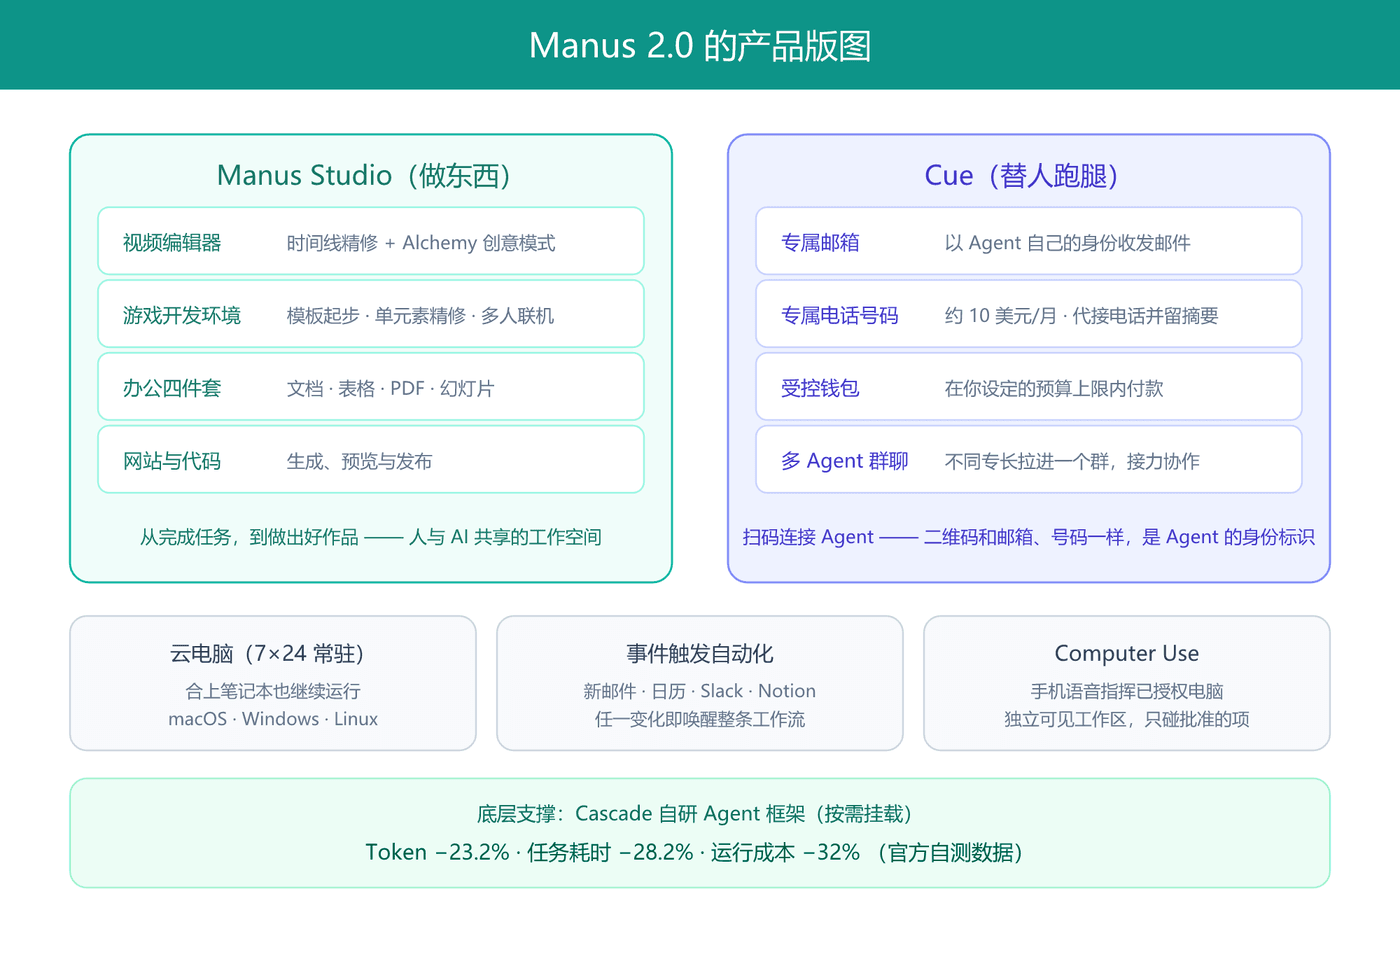Select the 受控钱包 row label

point(820,388)
